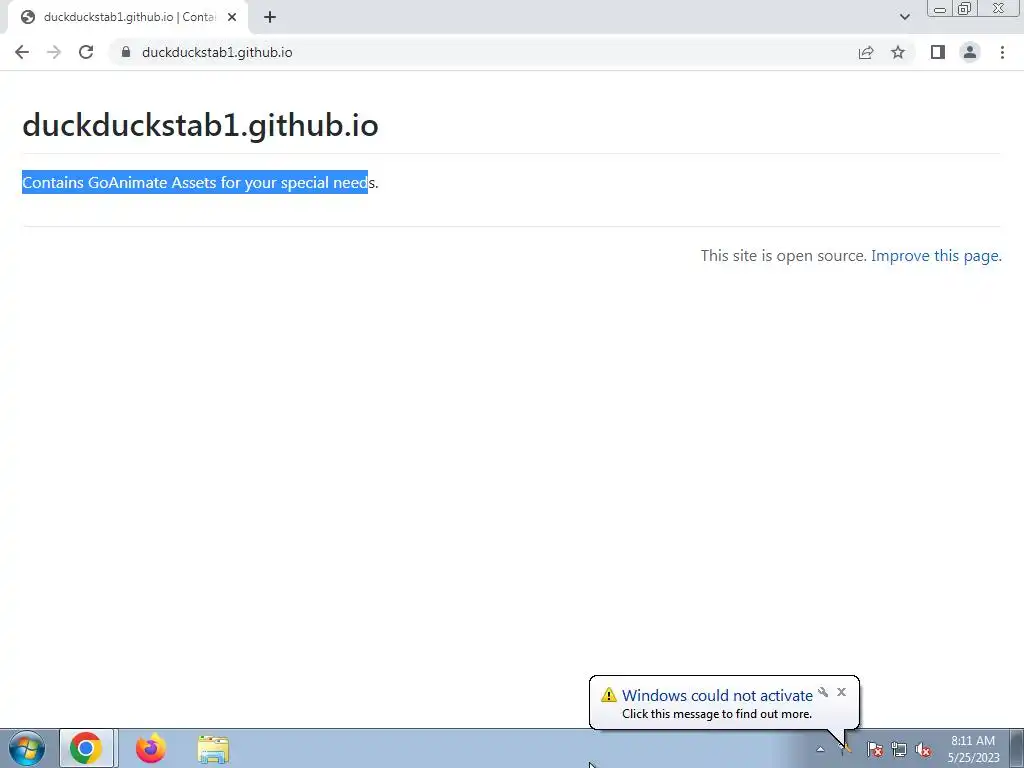The width and height of the screenshot is (1024, 768).
Task: Click 'Click this message to find out more.'
Action: (716, 714)
